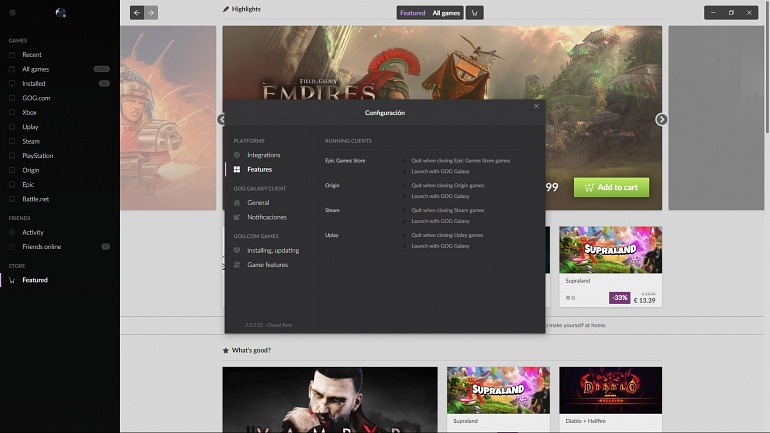Select the Features grid icon
Viewport: 770px width, 433px height.
237,169
